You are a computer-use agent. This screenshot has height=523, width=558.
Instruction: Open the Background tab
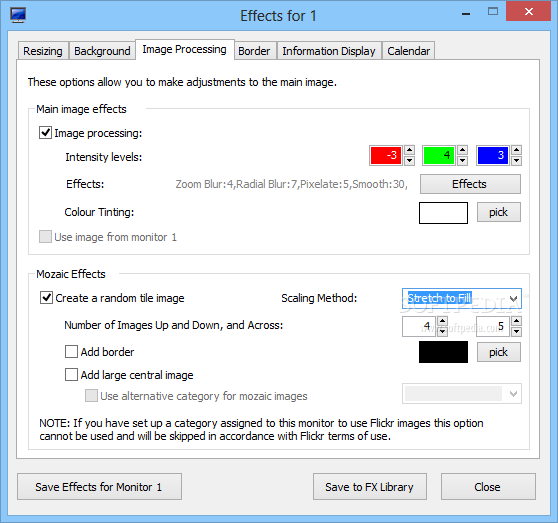point(102,51)
